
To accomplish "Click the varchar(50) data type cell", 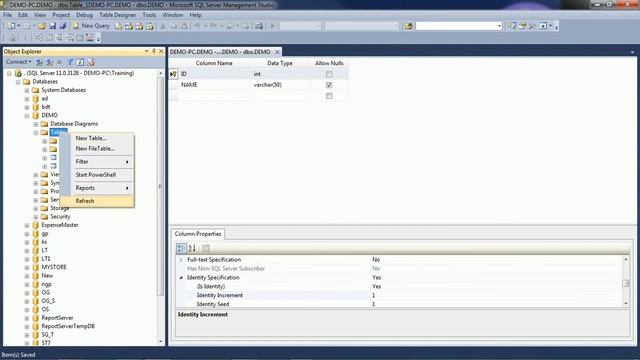I will pos(280,85).
